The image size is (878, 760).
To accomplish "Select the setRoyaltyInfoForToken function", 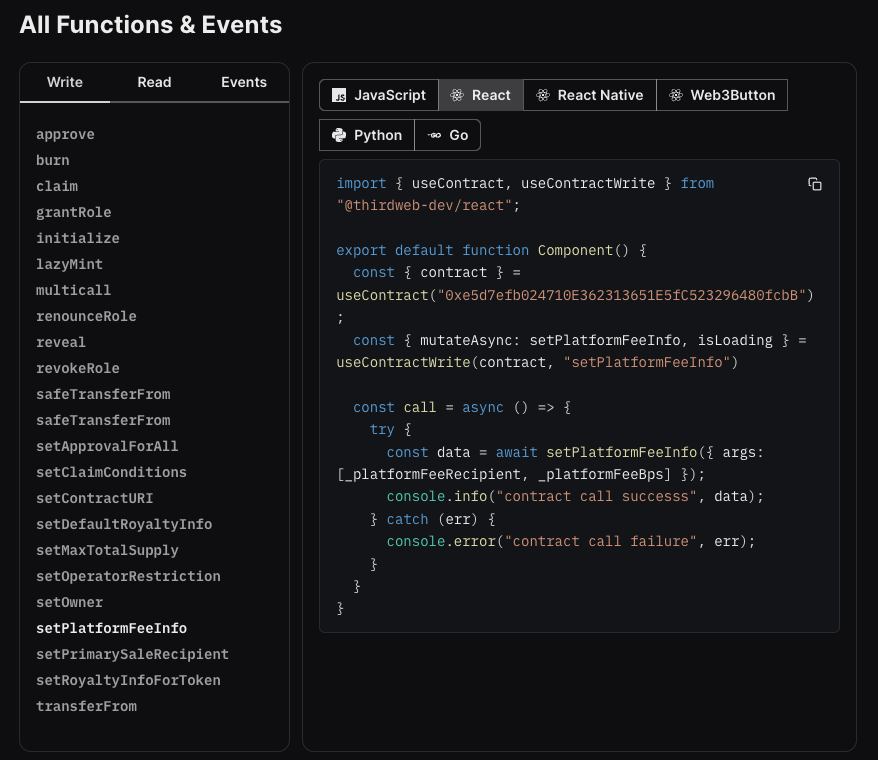I will click(128, 680).
